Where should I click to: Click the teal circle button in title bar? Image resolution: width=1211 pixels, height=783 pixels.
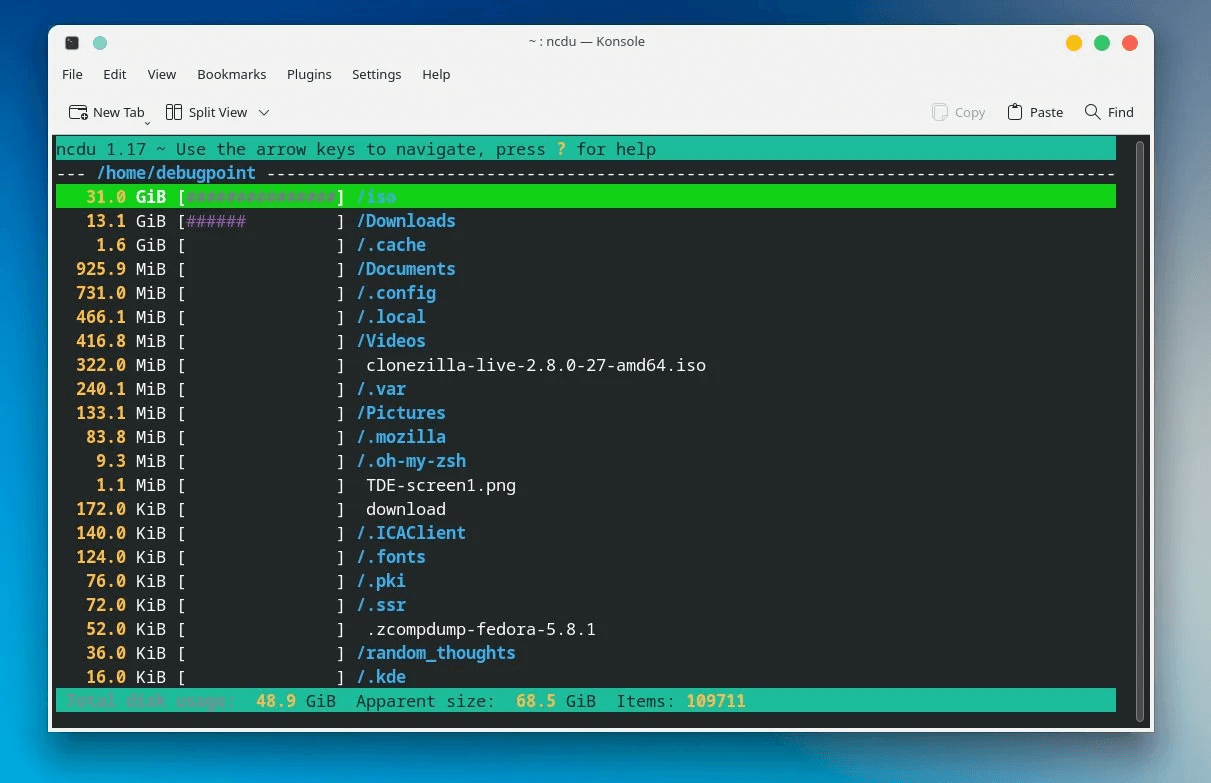click(99, 42)
